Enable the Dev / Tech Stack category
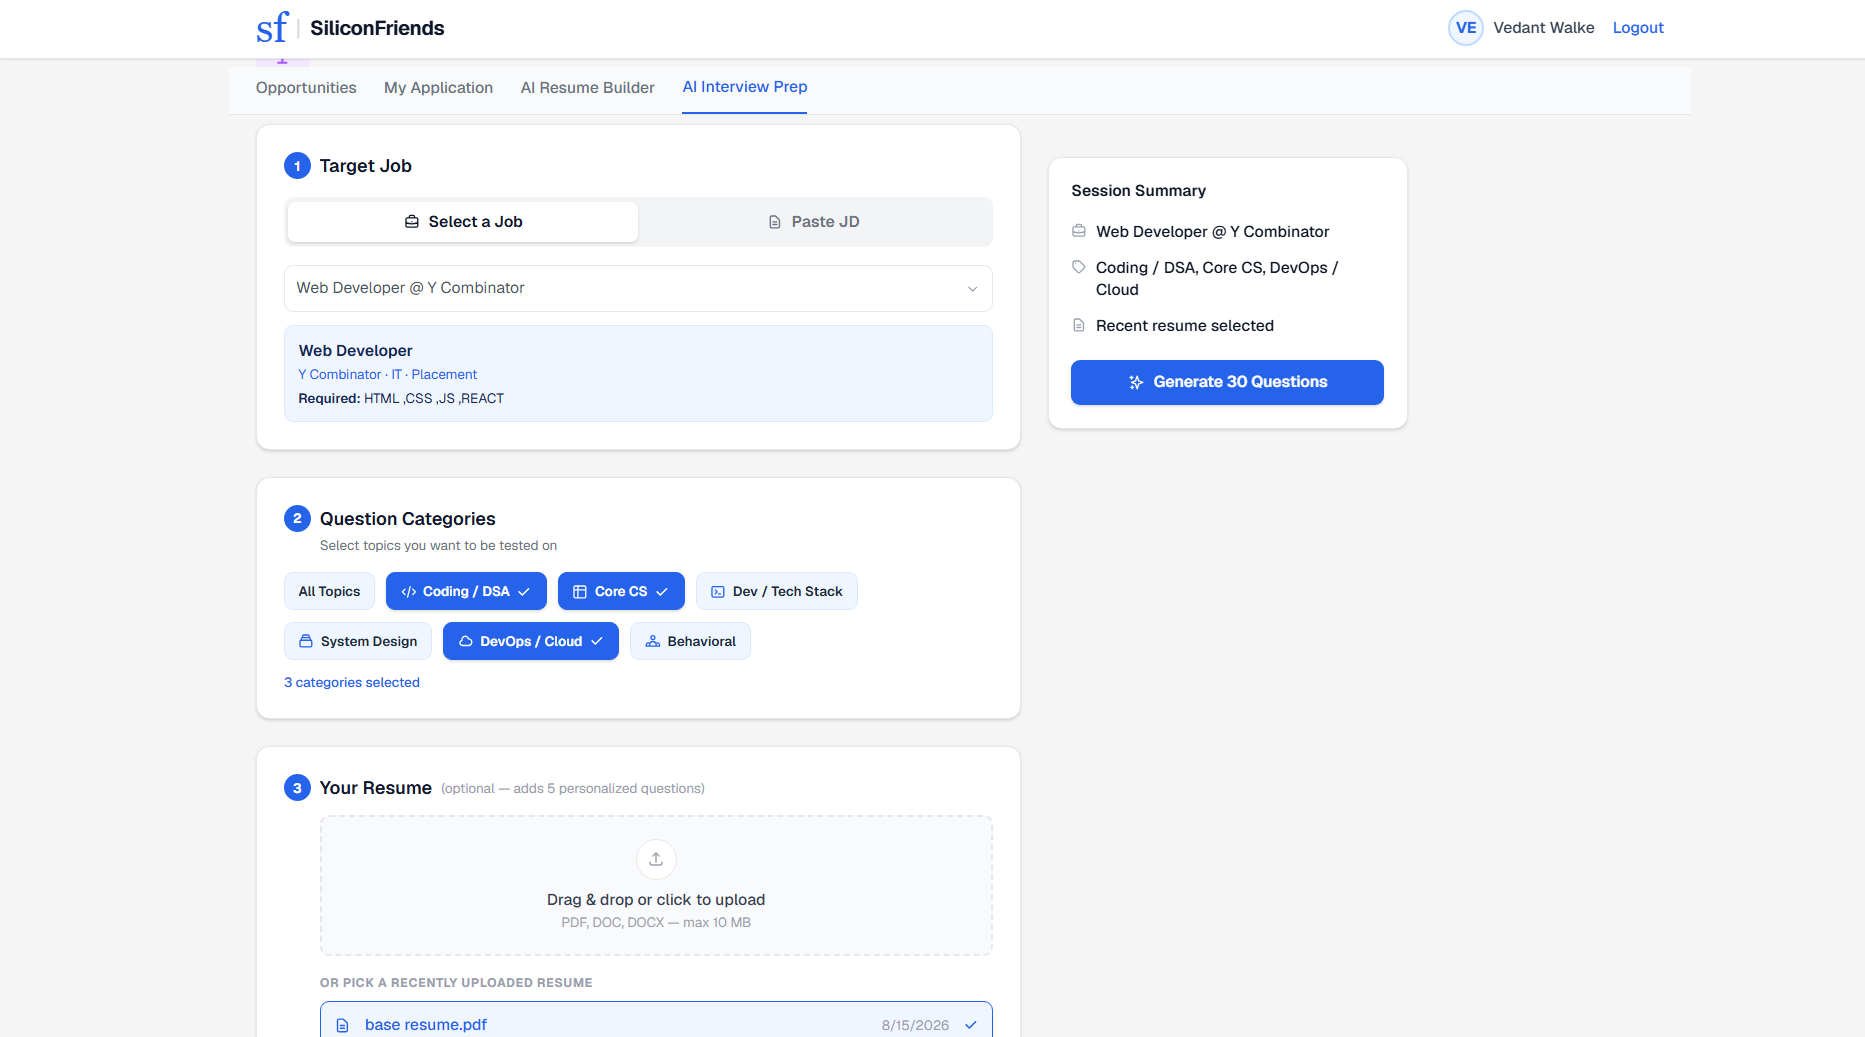The image size is (1865, 1037). [x=777, y=591]
